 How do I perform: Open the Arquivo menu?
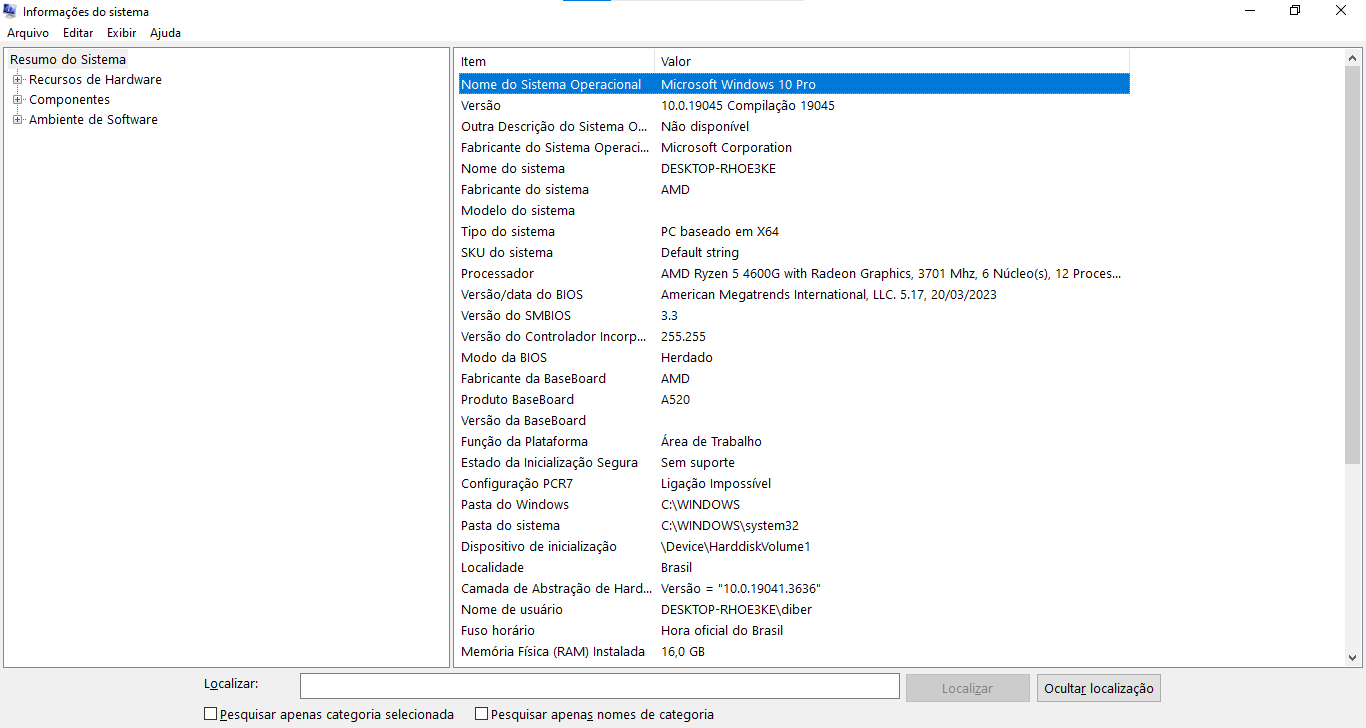pos(28,33)
